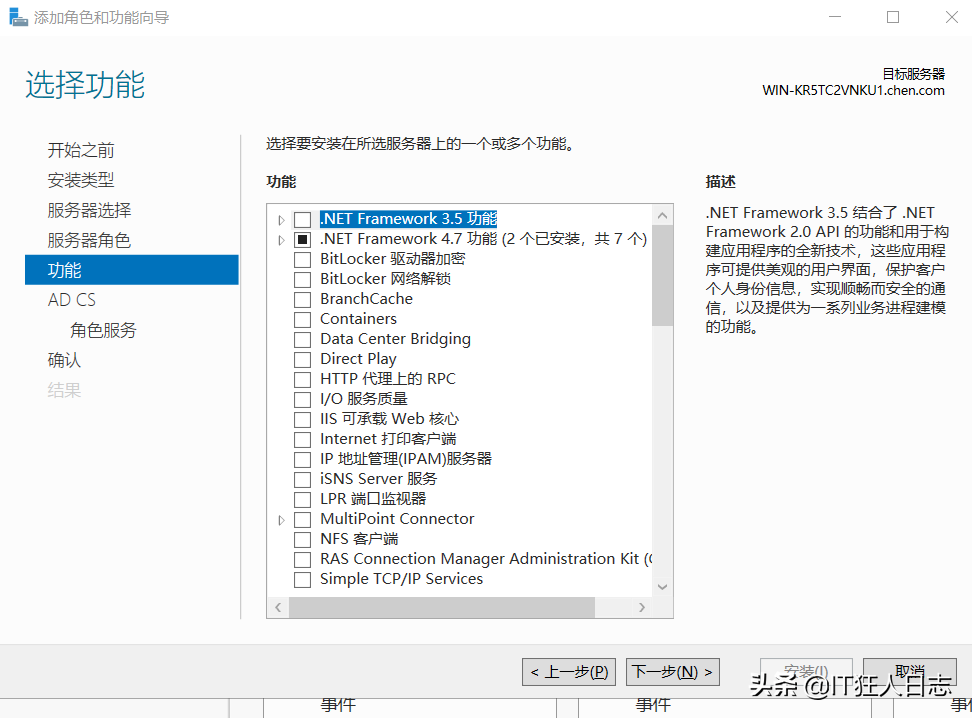
Task: Enable the Containers feature checkbox
Action: pyautogui.click(x=303, y=319)
